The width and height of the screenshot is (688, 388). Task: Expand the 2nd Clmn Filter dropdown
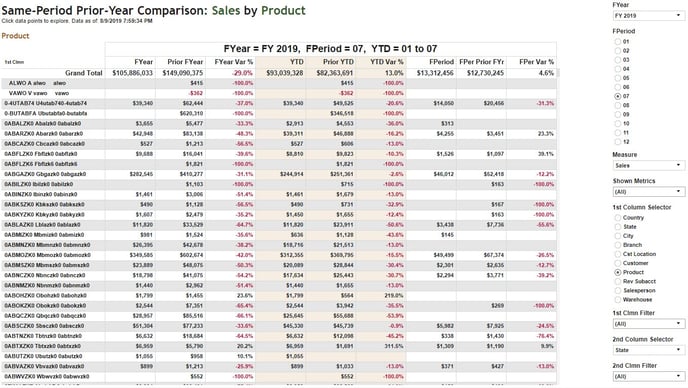click(x=649, y=377)
